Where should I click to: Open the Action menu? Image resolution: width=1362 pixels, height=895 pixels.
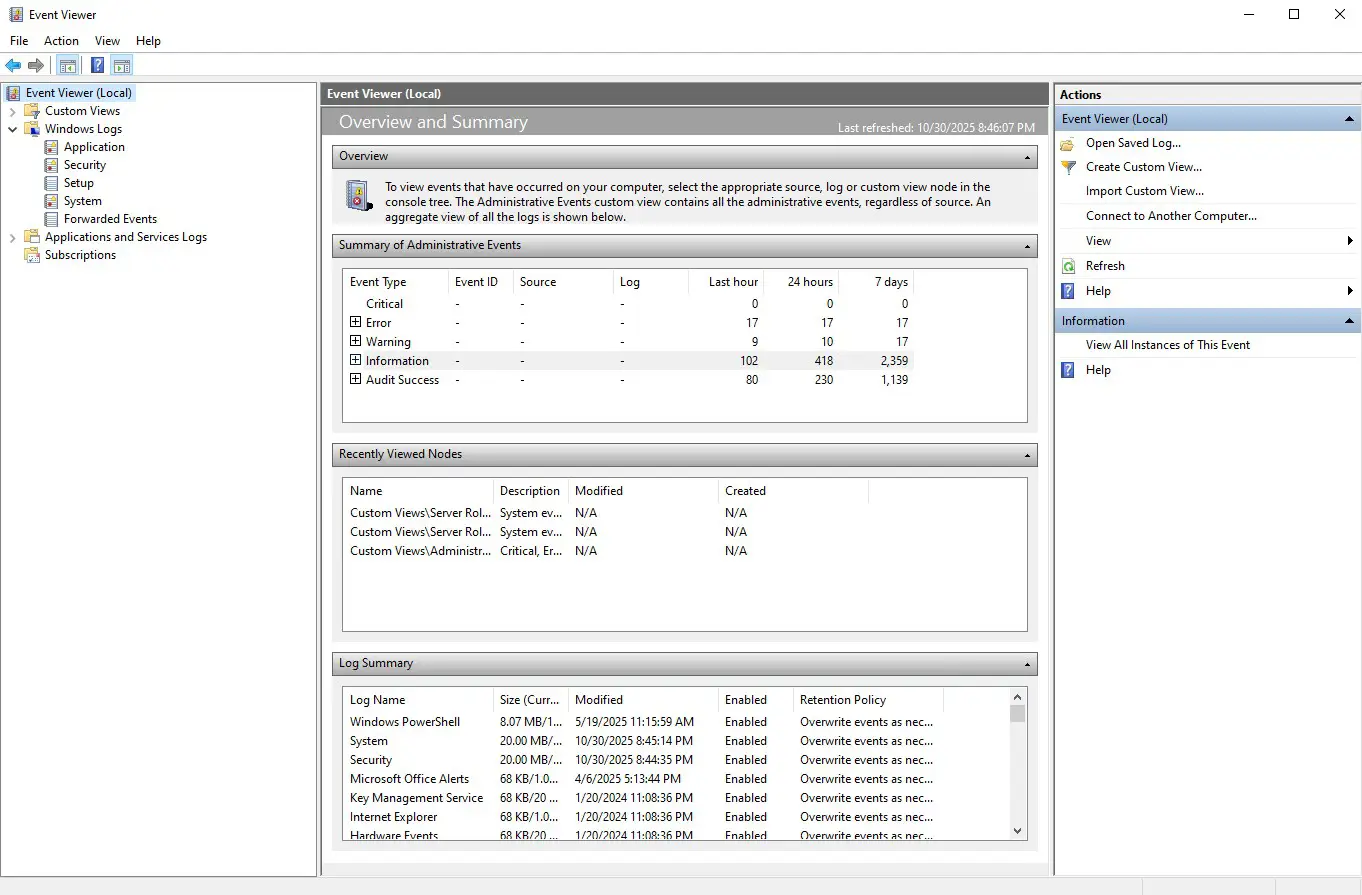pos(61,41)
